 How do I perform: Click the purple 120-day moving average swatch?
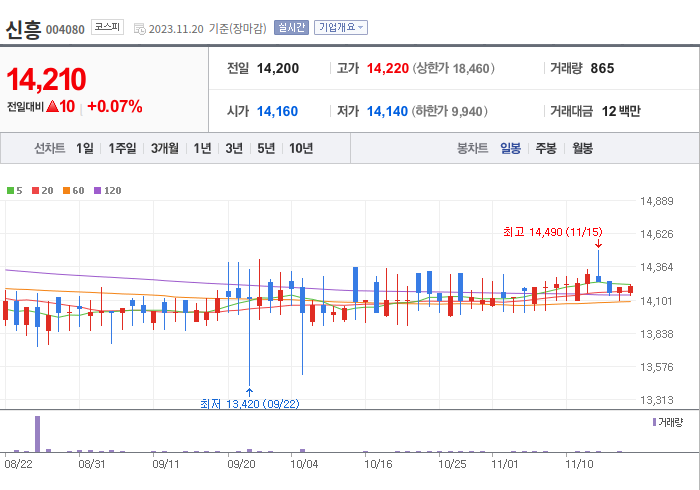(x=97, y=191)
